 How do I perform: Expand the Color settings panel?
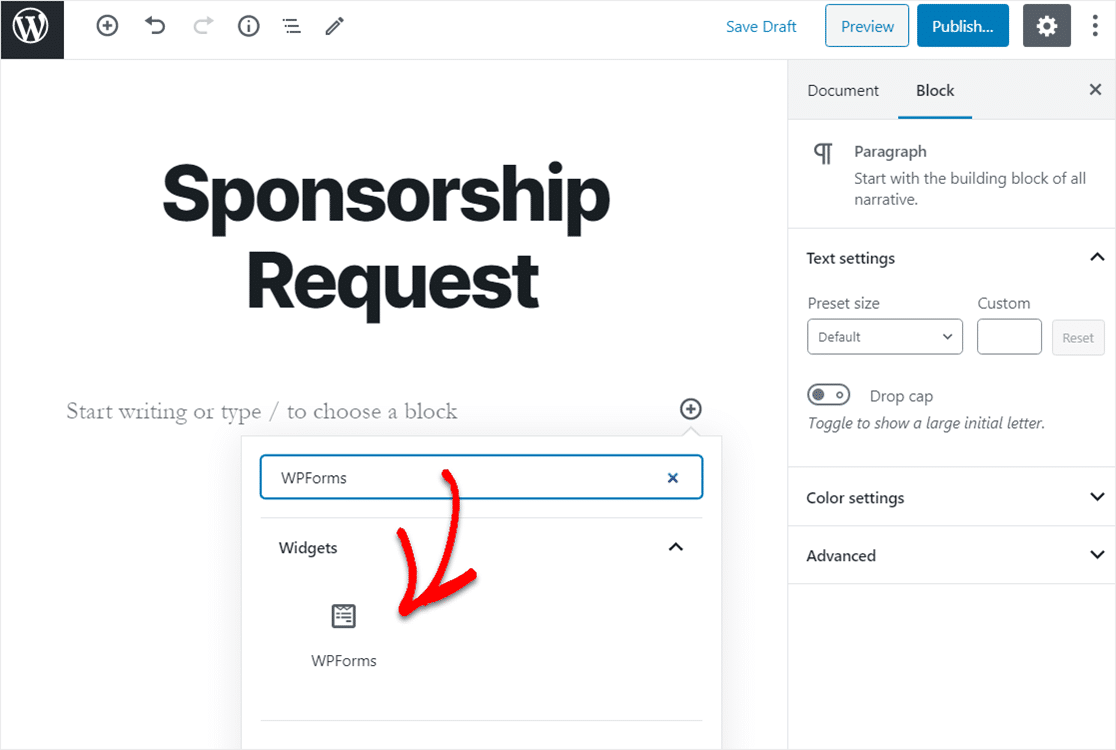point(952,497)
